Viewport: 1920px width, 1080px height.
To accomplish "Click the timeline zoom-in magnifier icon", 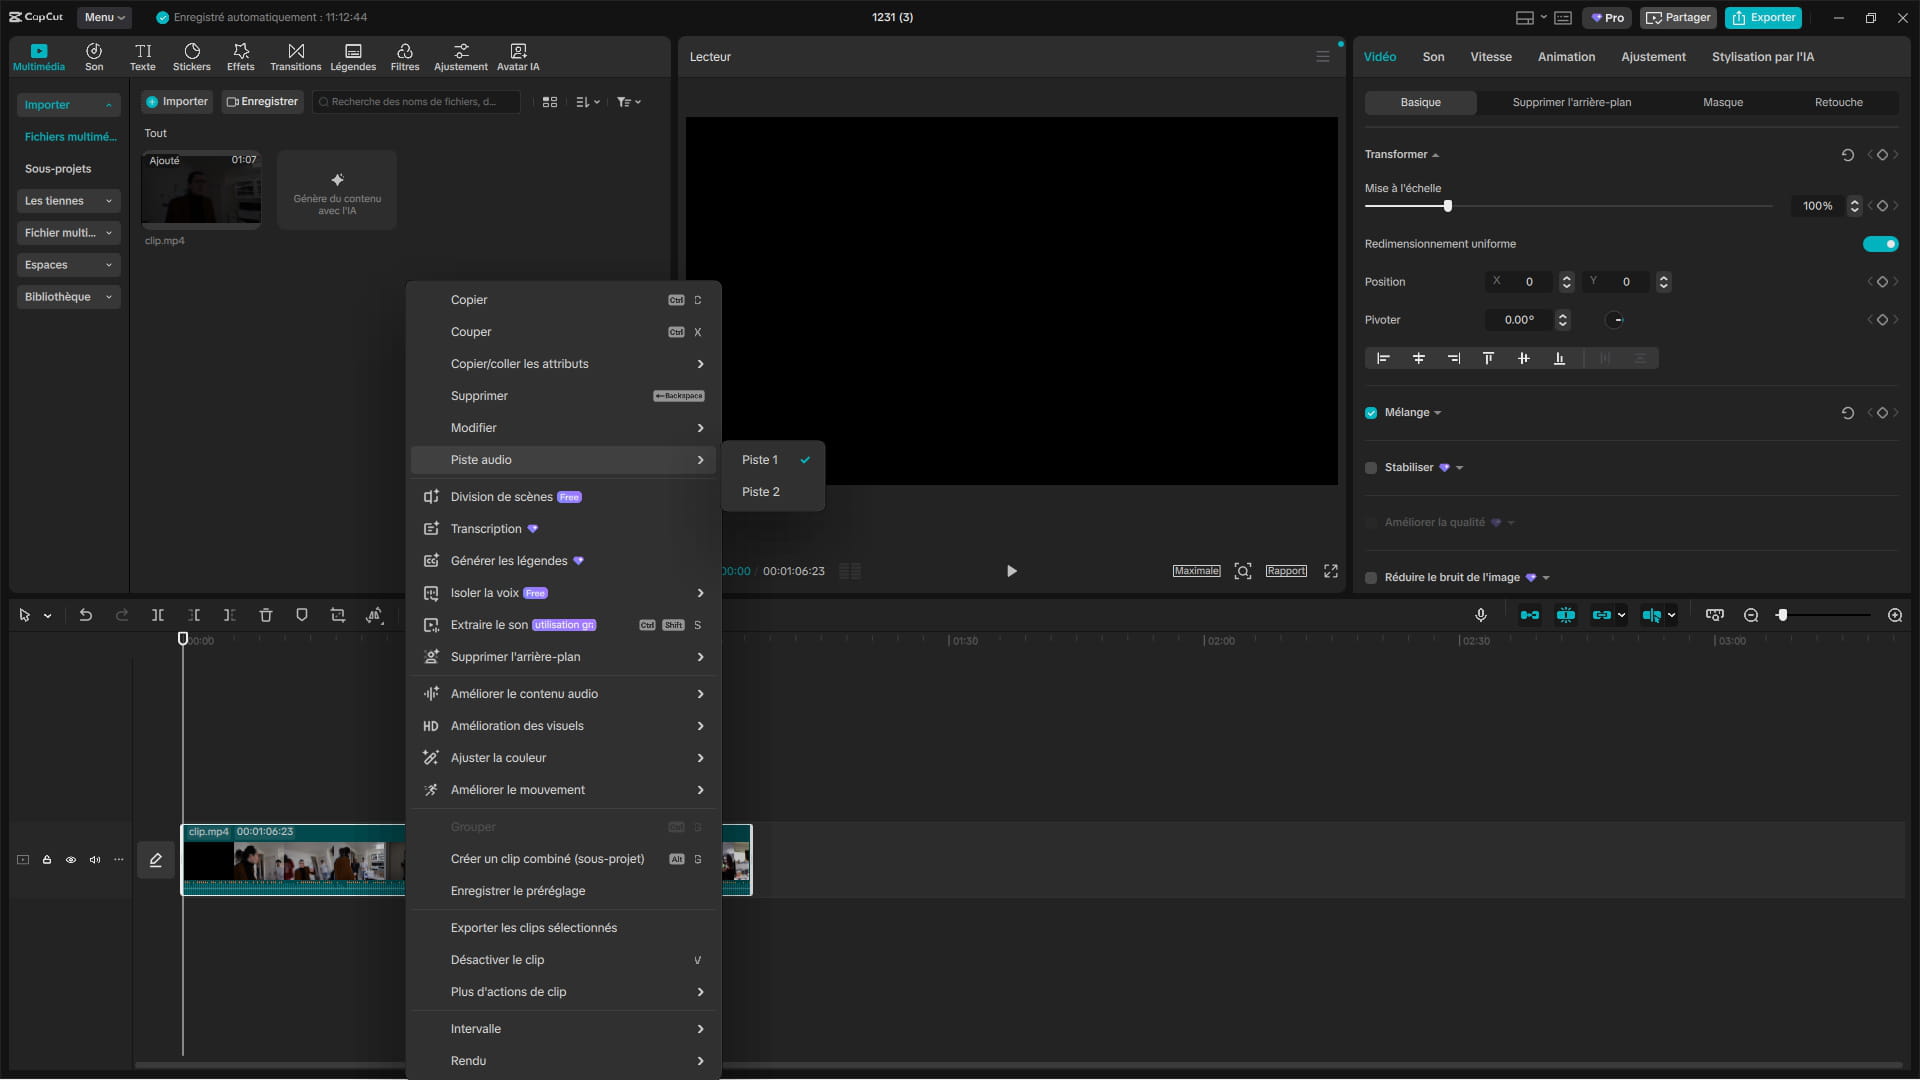I will click(1895, 615).
